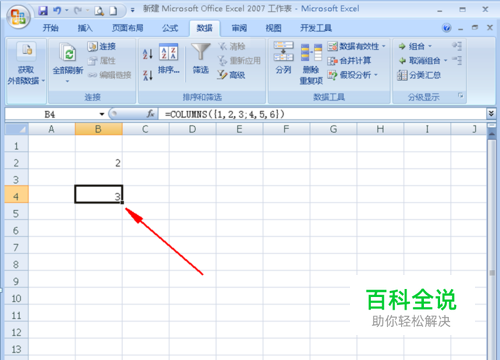Open 连接 connections button

click(x=102, y=46)
